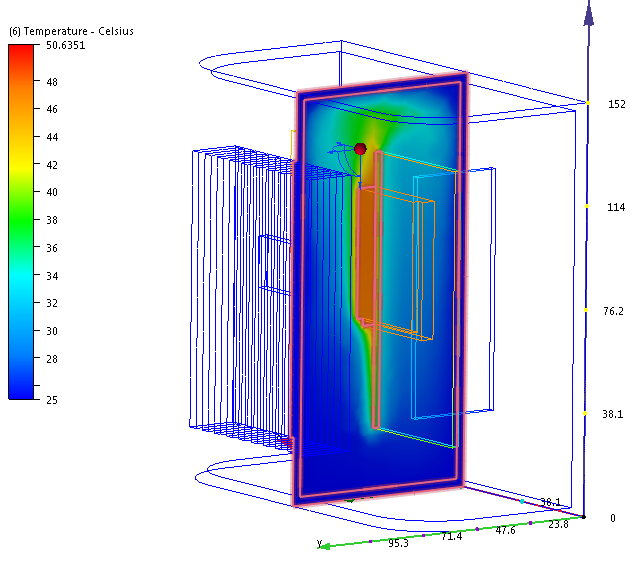Click the legend label 32
The width and height of the screenshot is (635, 577).
[52, 303]
